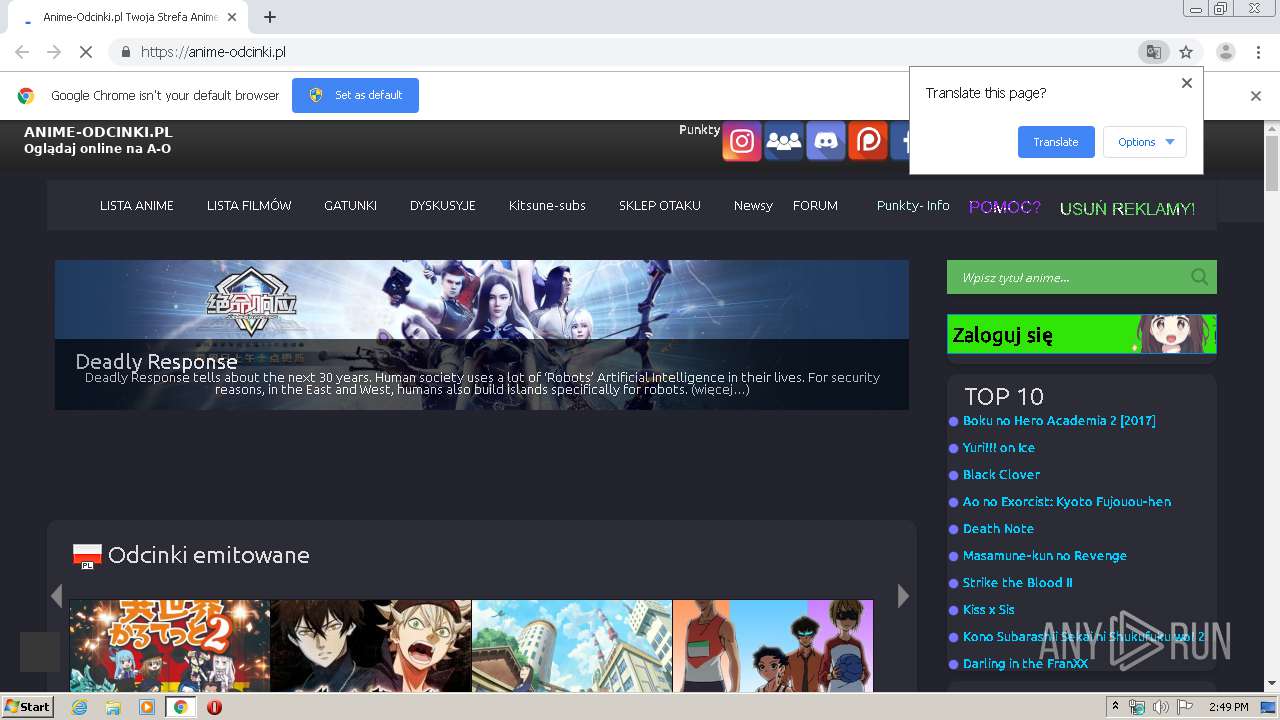Open LISTA ANIME menu item
This screenshot has height=720, width=1280.
[137, 205]
